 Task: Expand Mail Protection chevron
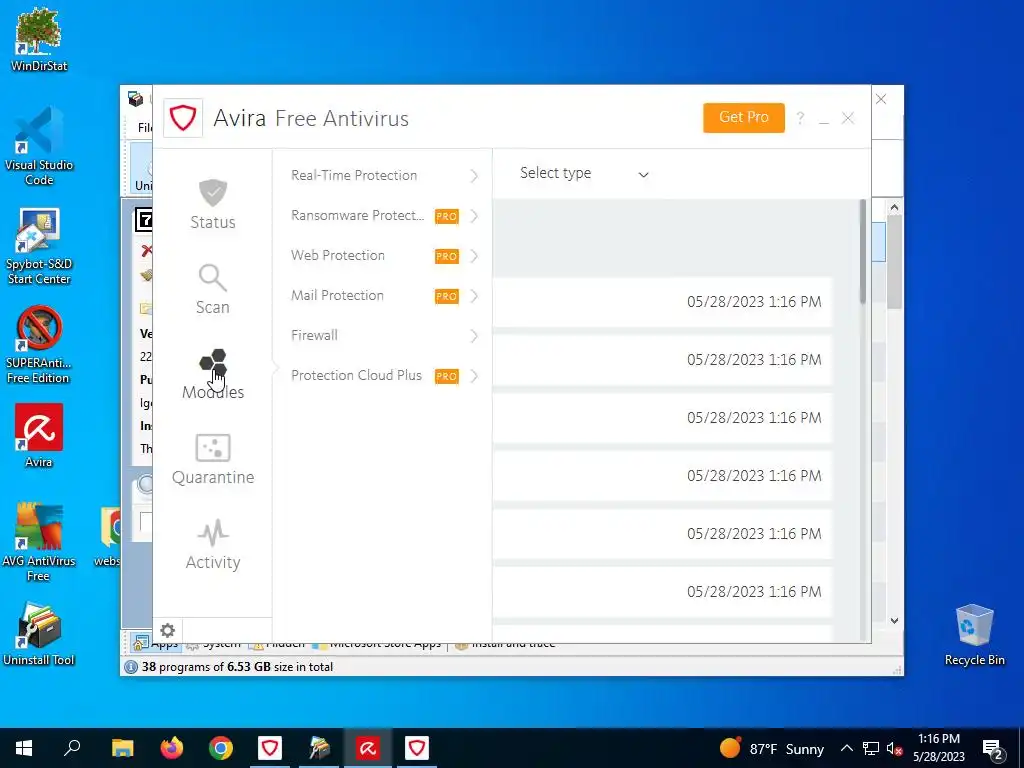tap(474, 296)
